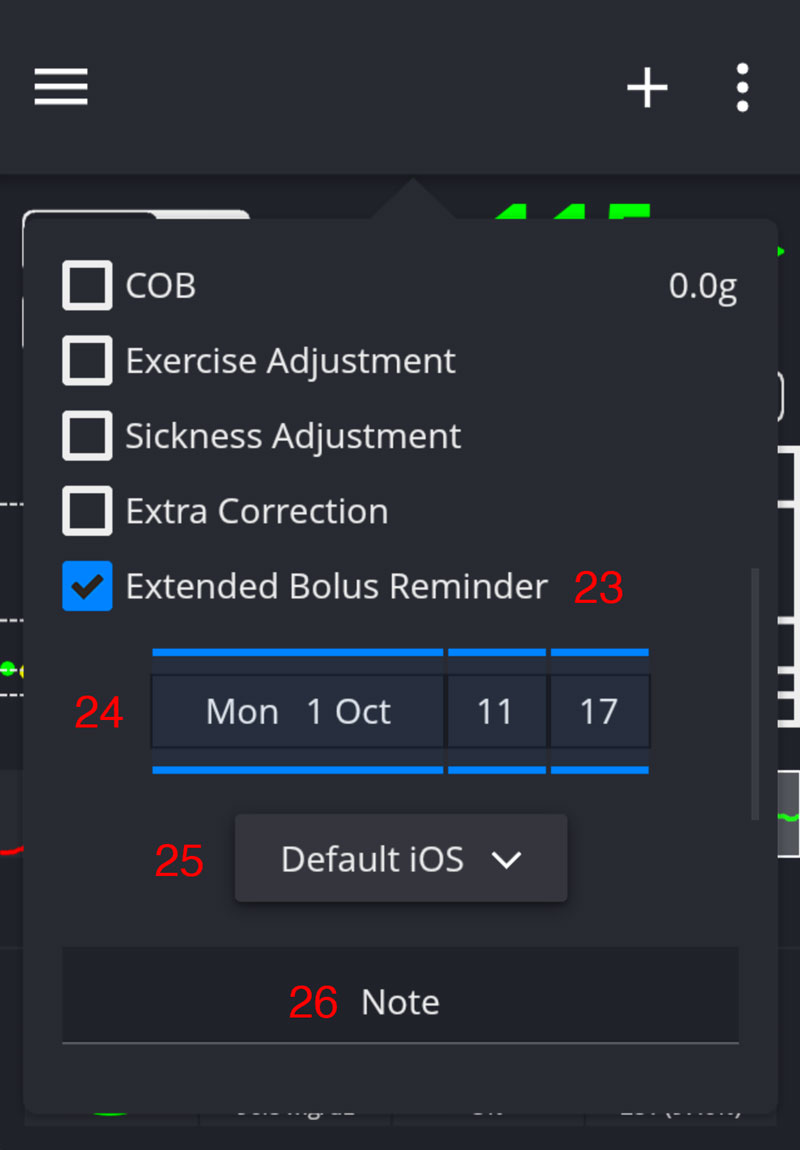Screen dimensions: 800x1150
Task: Click the COB value 0.0g
Action: (703, 287)
